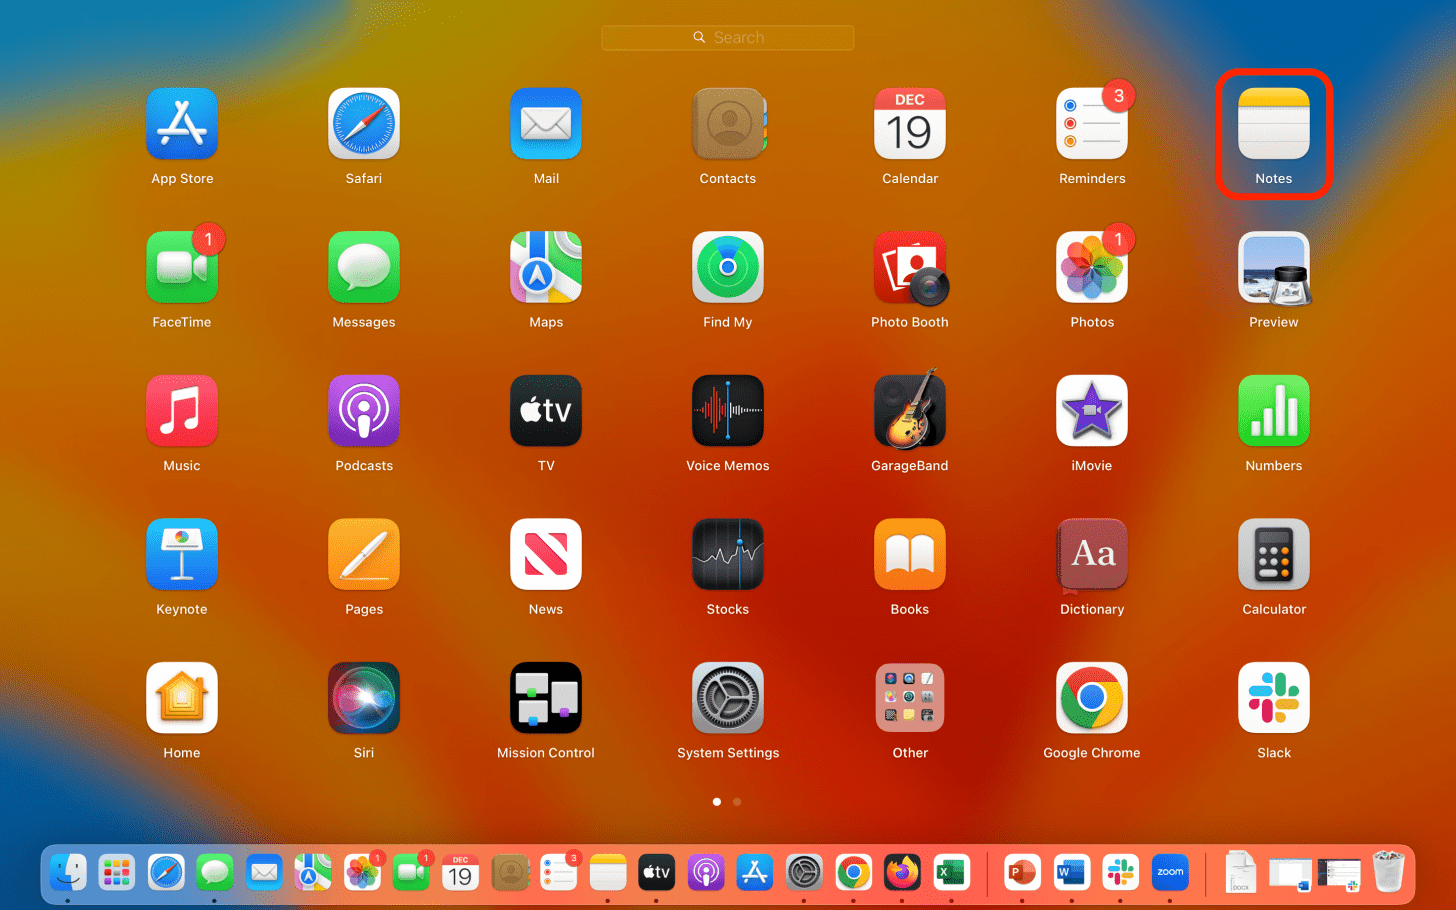Open the Dictionary app
The image size is (1456, 910).
[1091, 554]
